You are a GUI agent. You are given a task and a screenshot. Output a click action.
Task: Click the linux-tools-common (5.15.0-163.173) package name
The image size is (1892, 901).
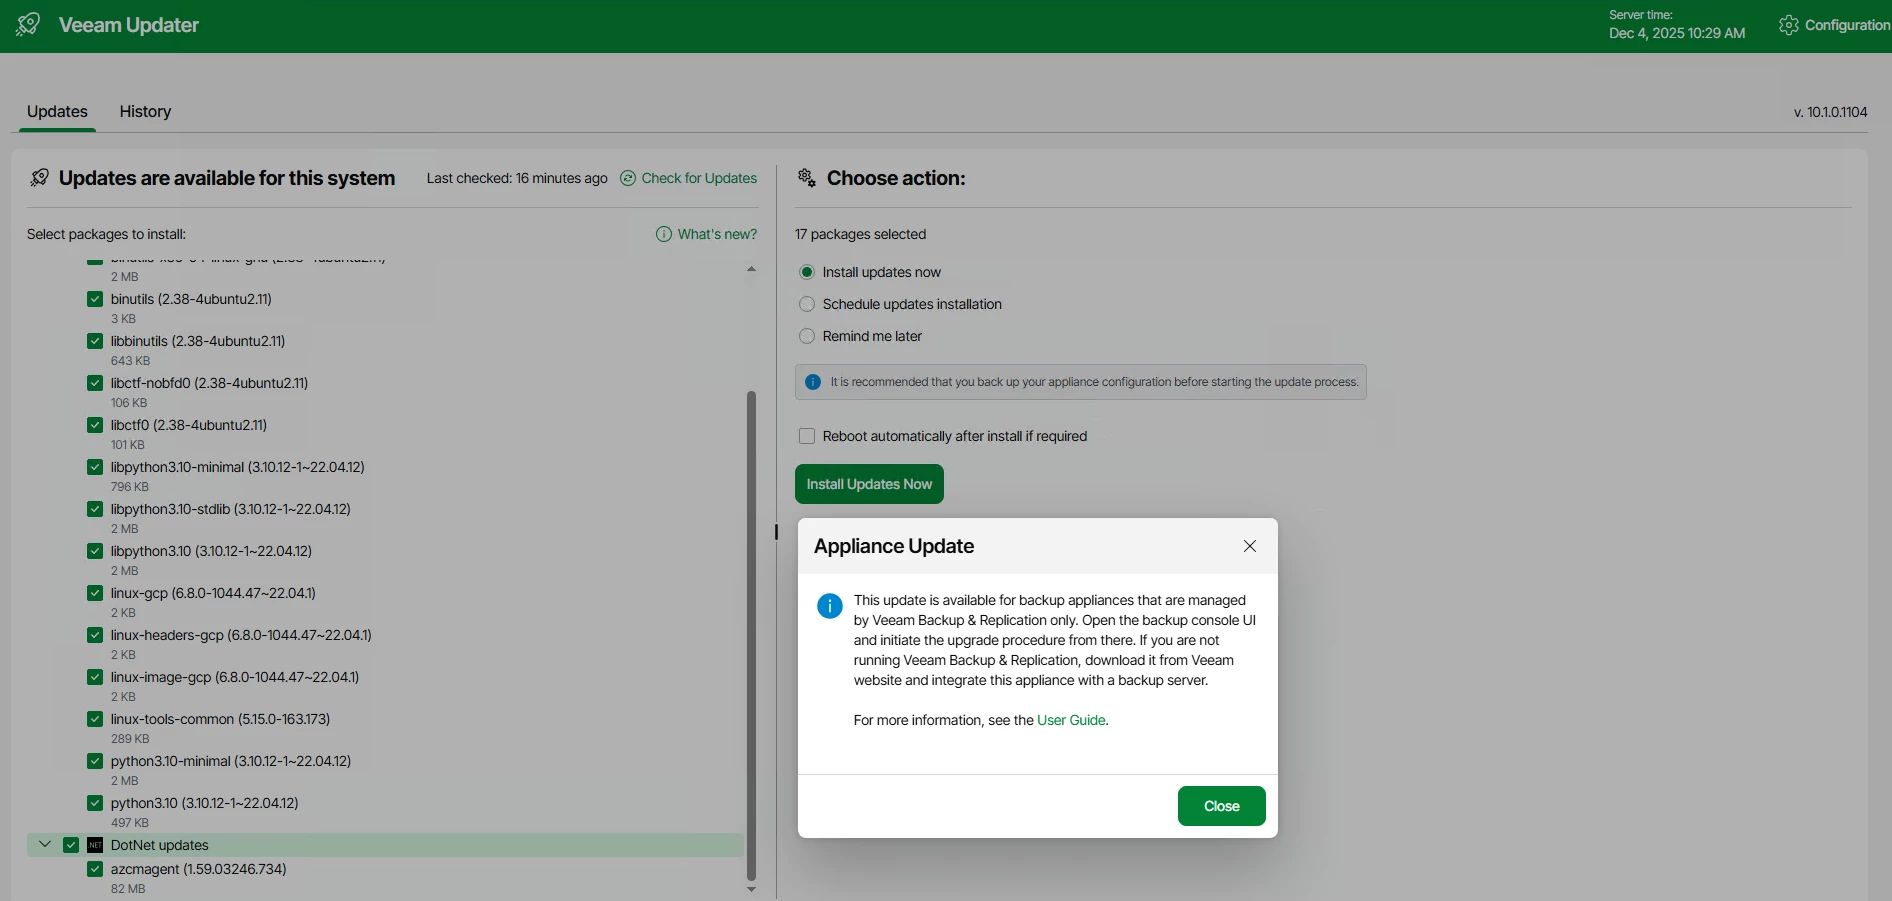coord(220,719)
